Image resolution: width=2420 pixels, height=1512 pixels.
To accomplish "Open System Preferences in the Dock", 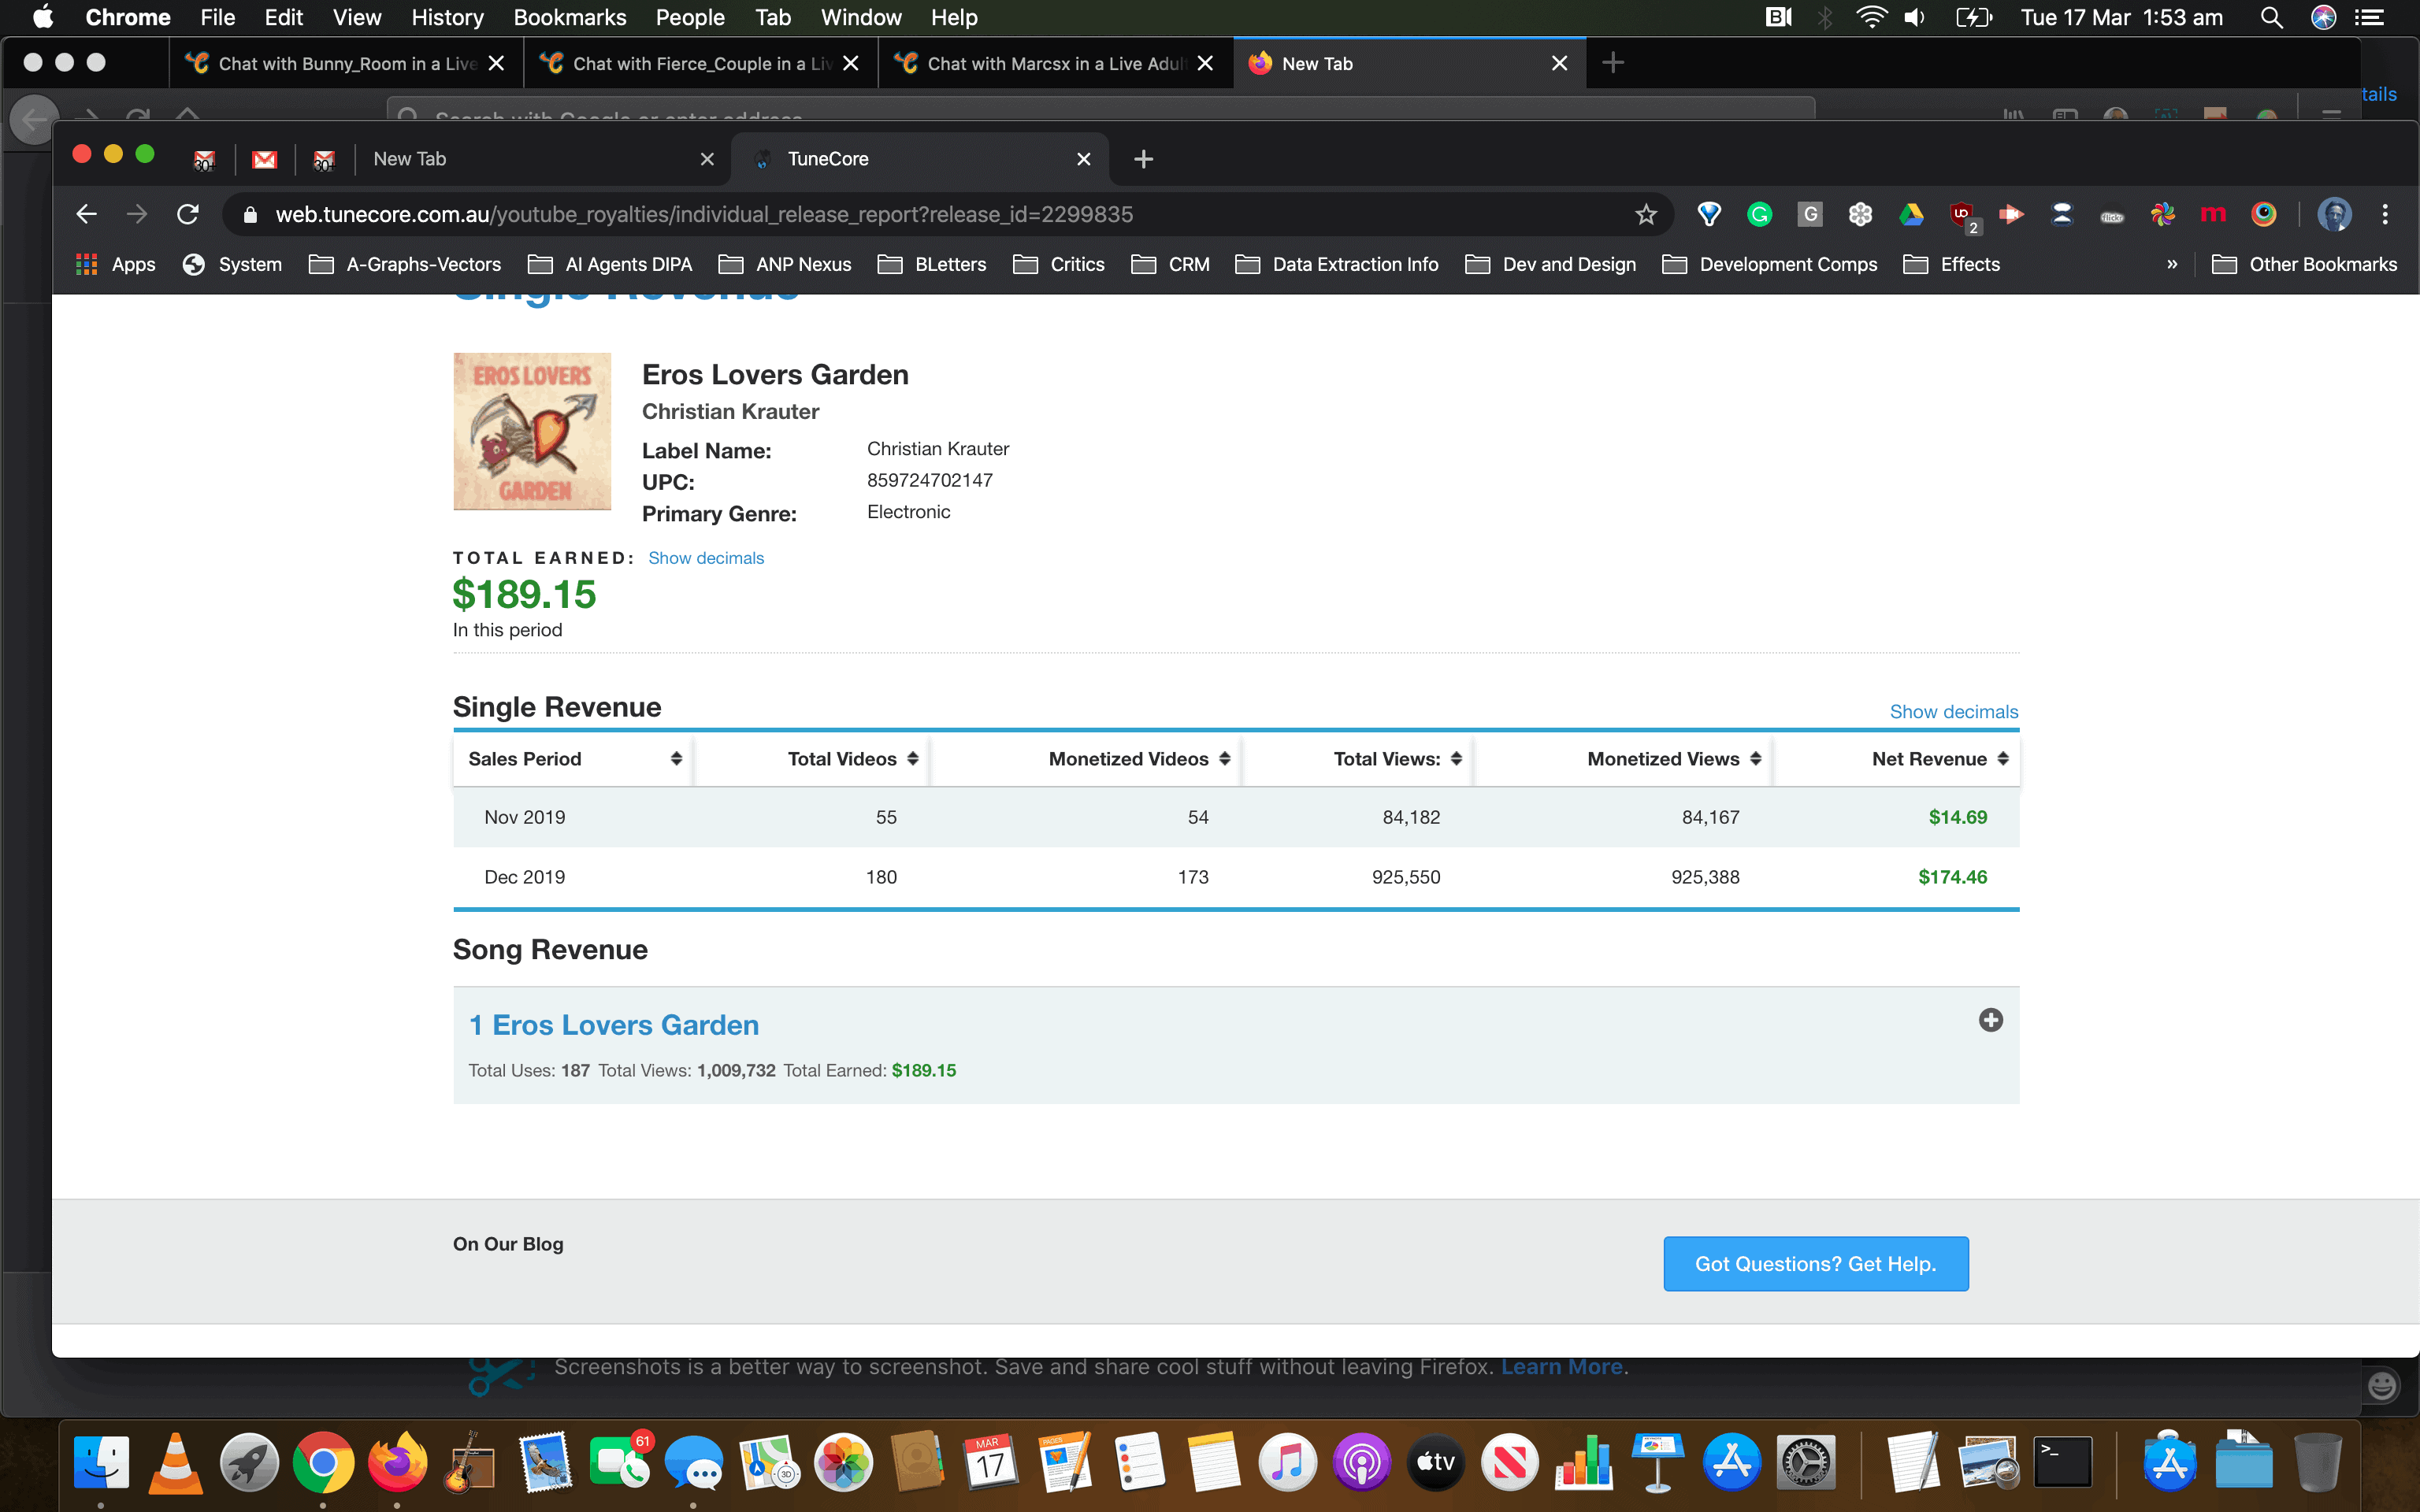I will [1806, 1462].
